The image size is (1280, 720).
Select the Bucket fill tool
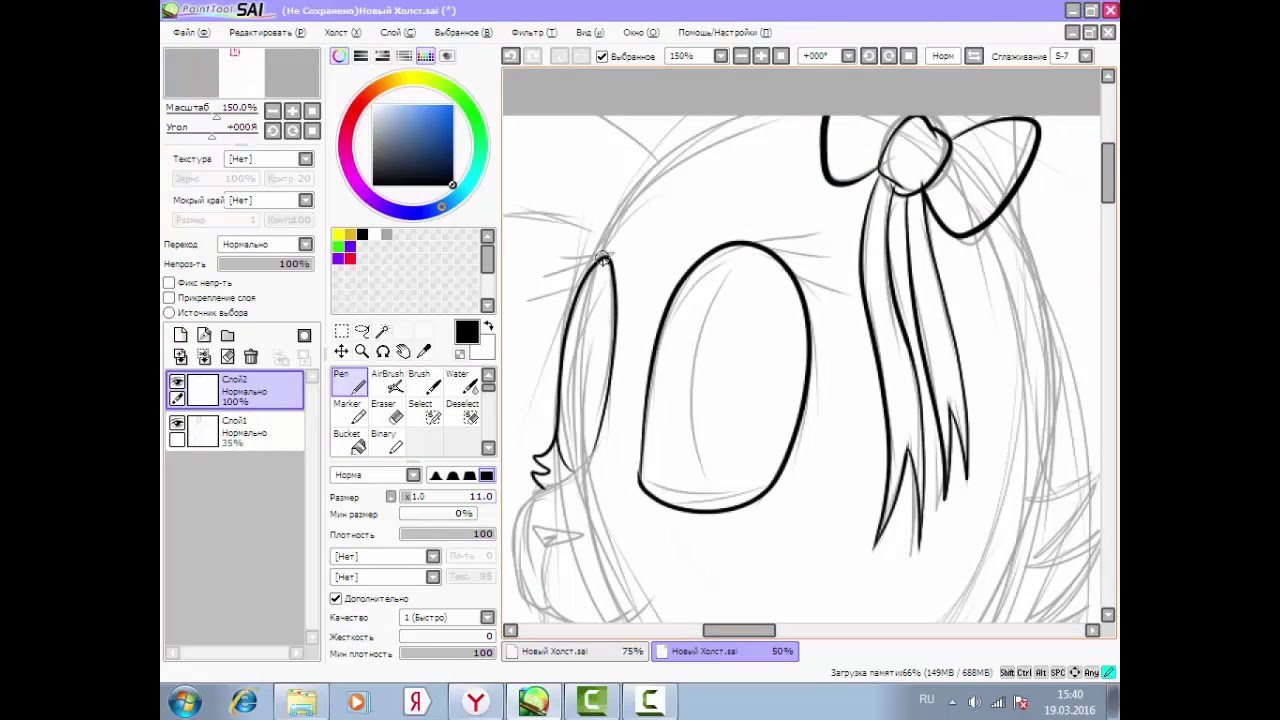[x=349, y=441]
